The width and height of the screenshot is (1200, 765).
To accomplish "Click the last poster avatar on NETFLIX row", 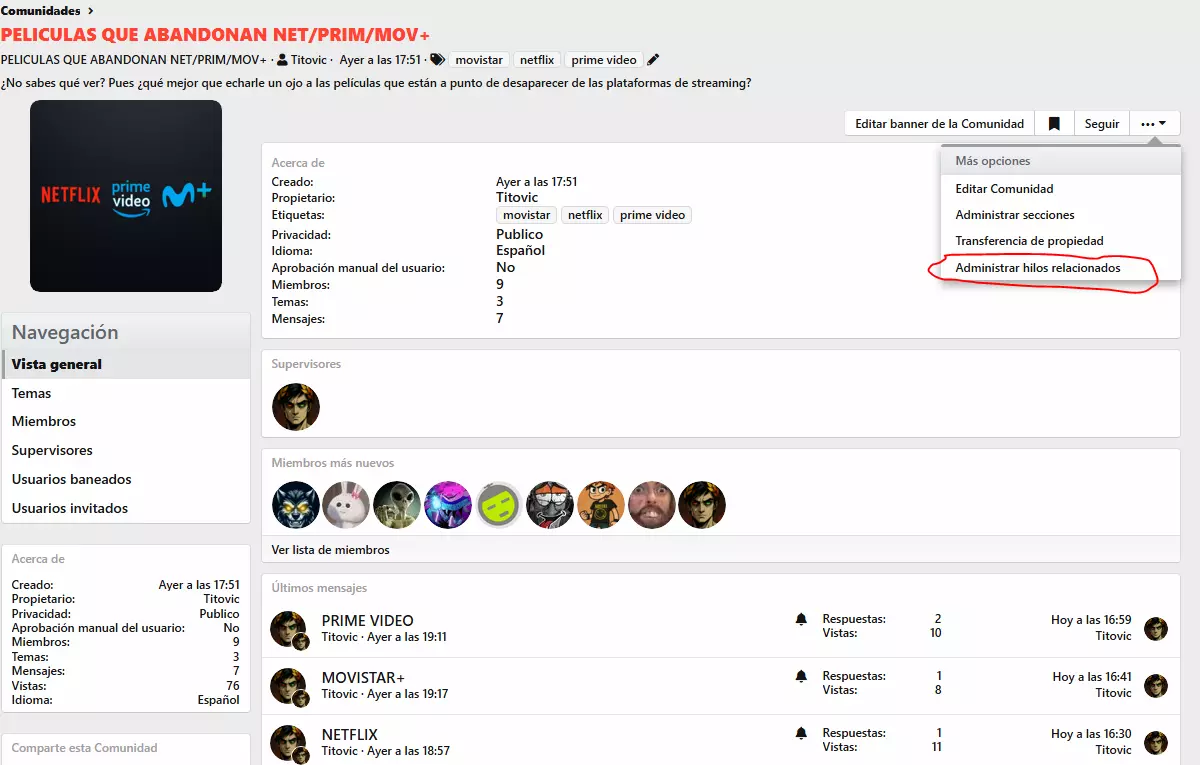I will pos(1156,743).
